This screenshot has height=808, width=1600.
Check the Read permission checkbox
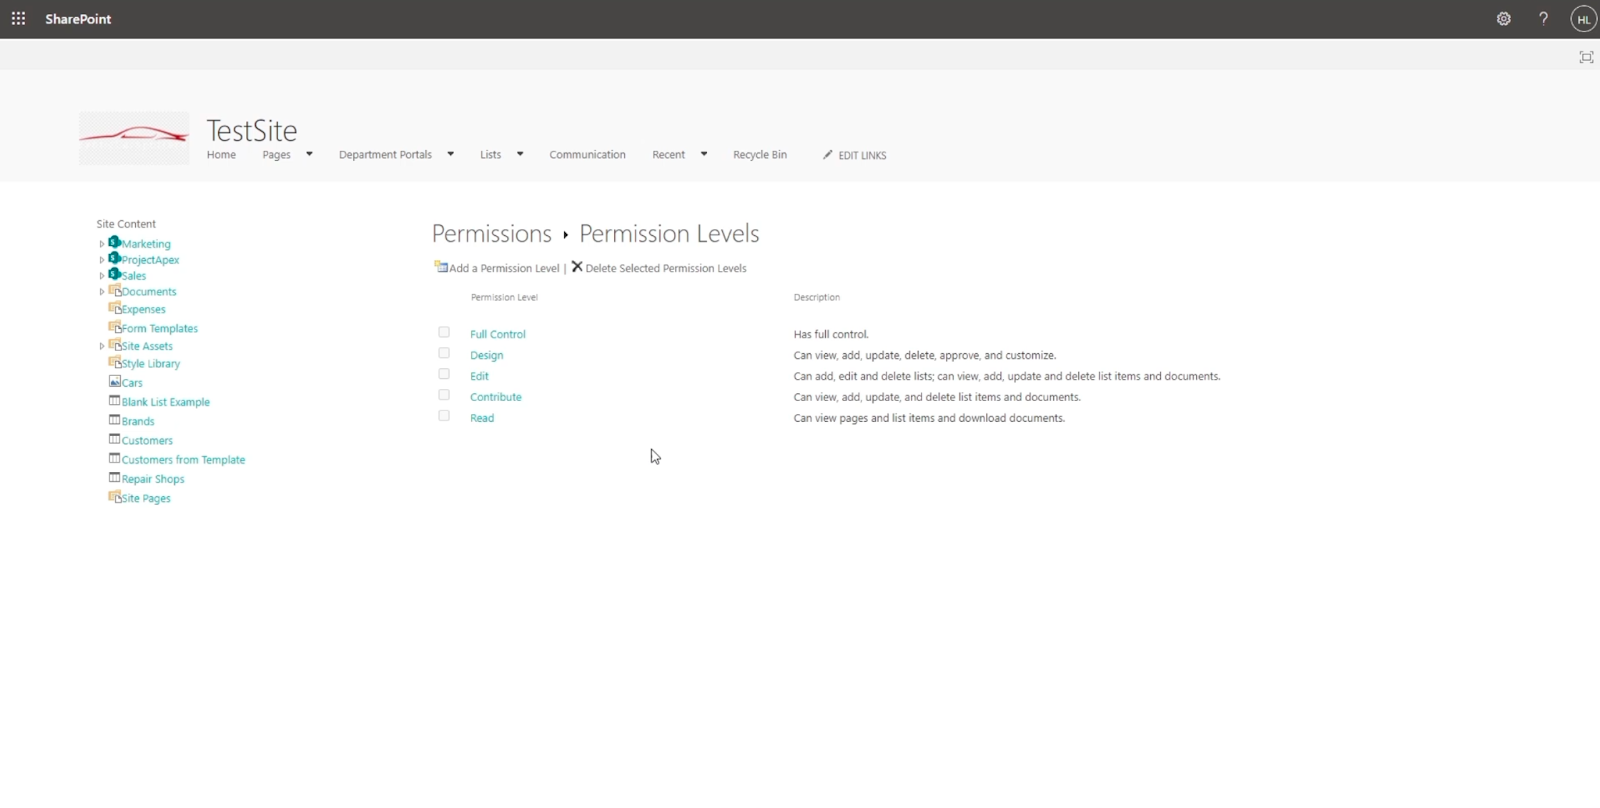(x=444, y=416)
